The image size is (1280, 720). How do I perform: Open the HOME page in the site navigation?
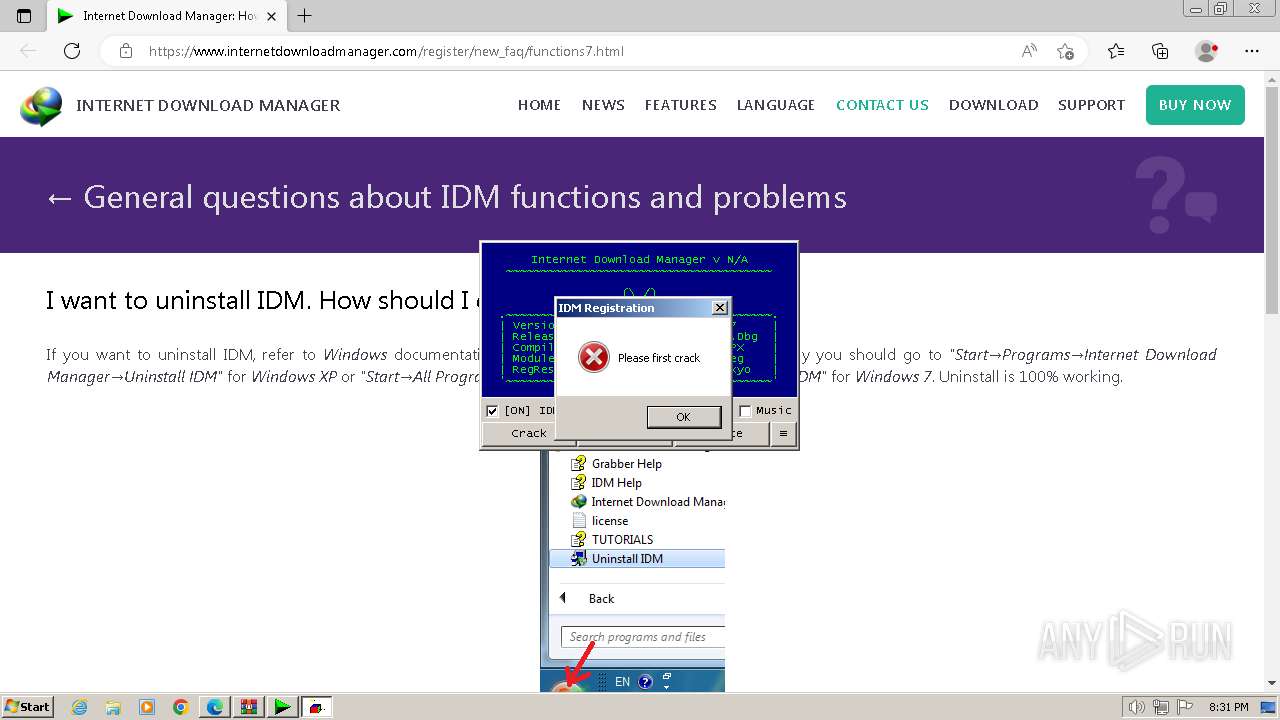(539, 105)
